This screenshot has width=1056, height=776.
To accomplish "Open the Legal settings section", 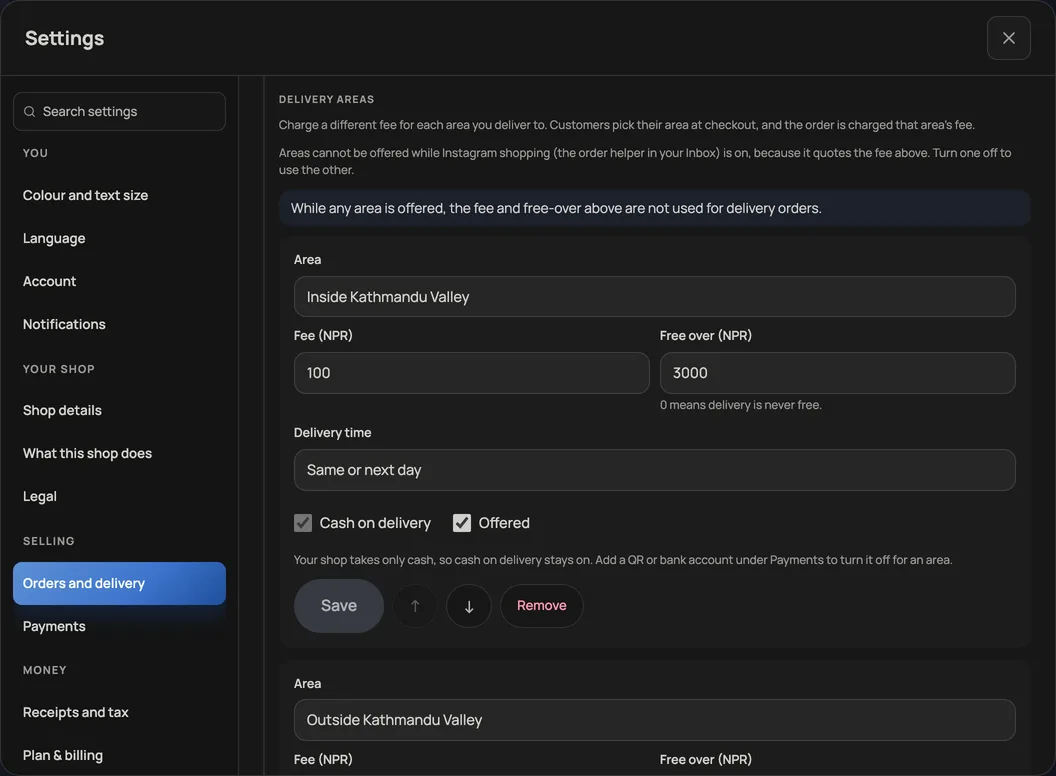I will [119, 496].
